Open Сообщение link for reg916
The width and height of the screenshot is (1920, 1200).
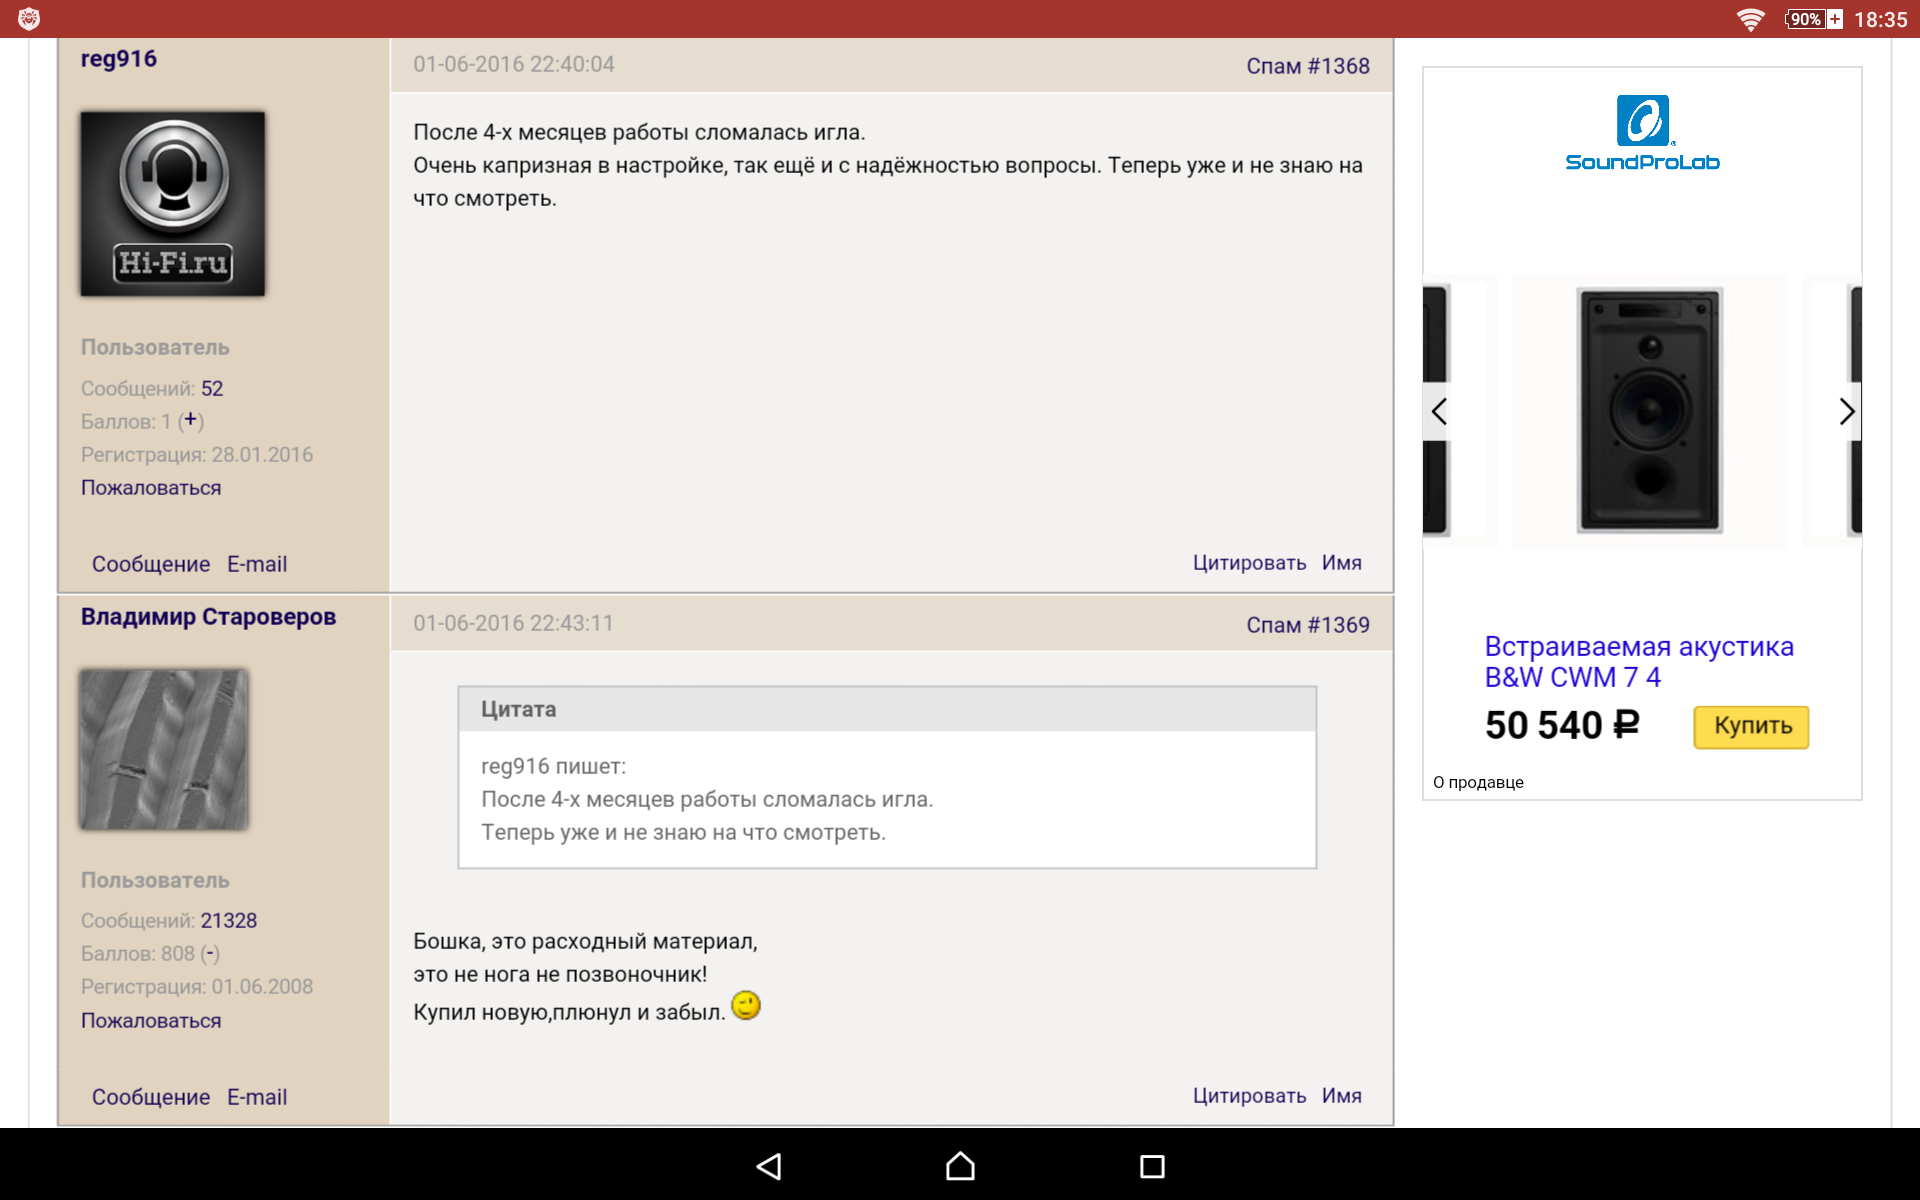pyautogui.click(x=151, y=564)
